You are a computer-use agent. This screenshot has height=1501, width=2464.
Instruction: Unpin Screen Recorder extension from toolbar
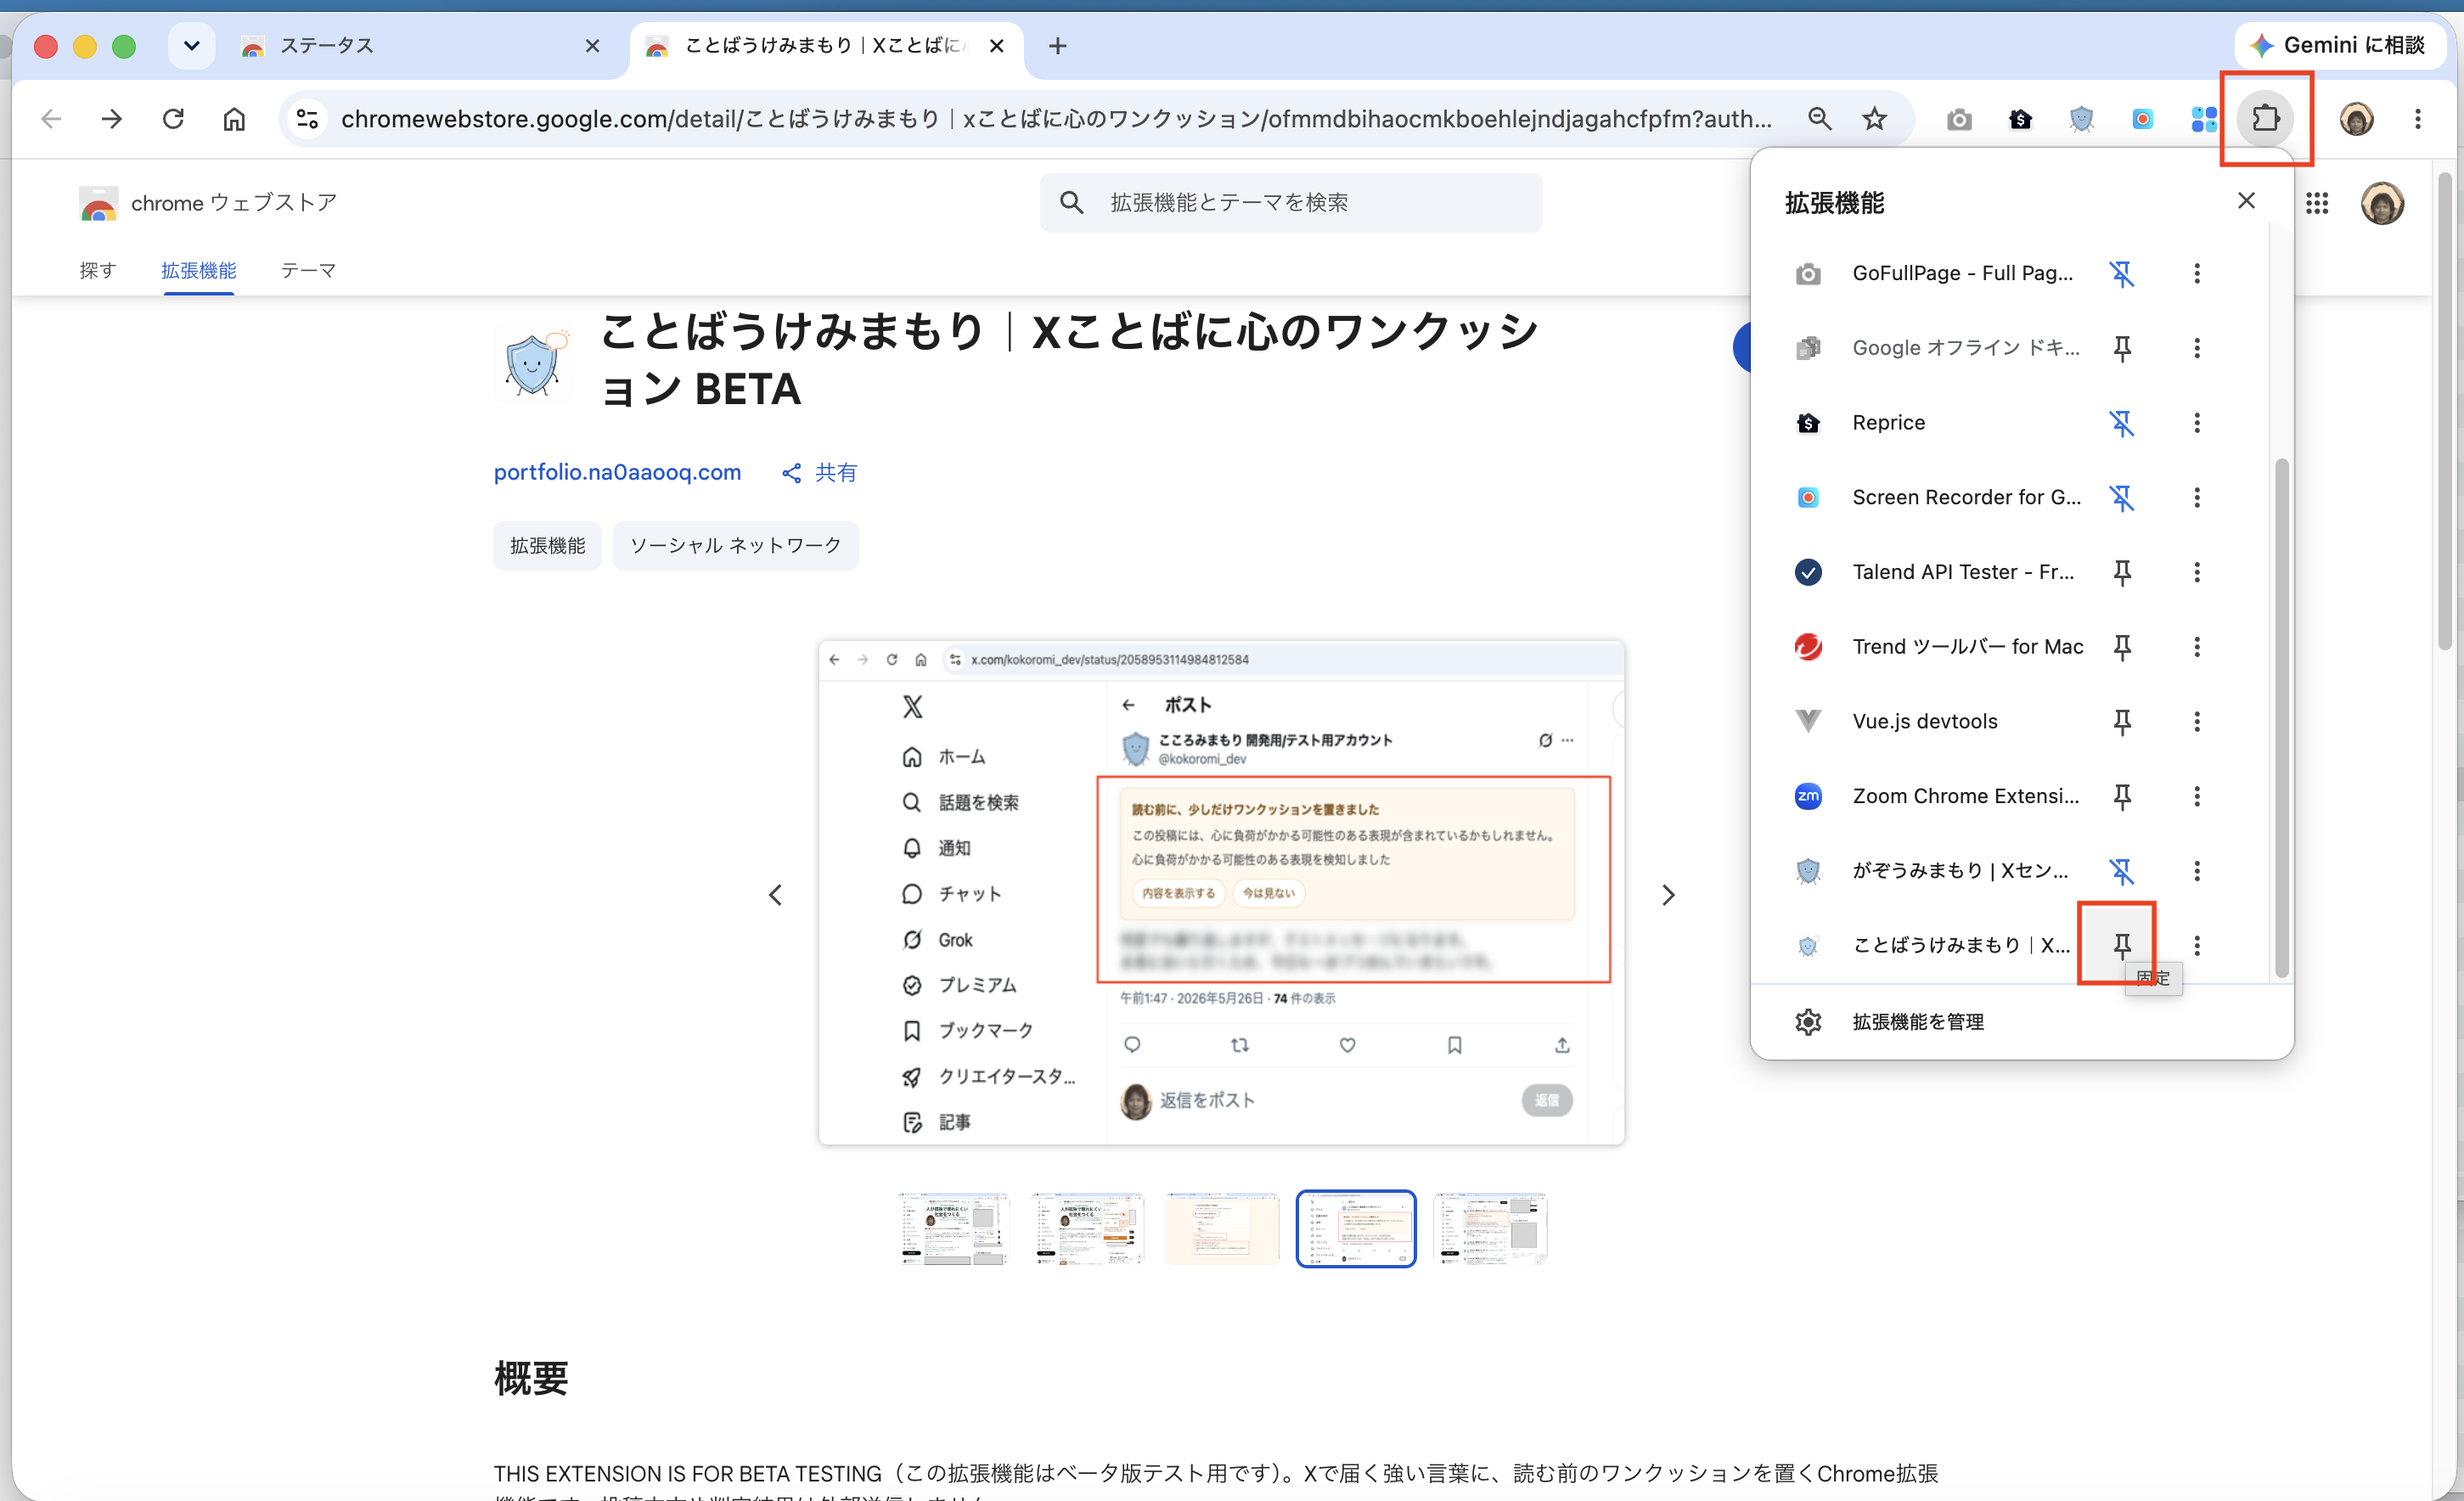pyautogui.click(x=2121, y=497)
